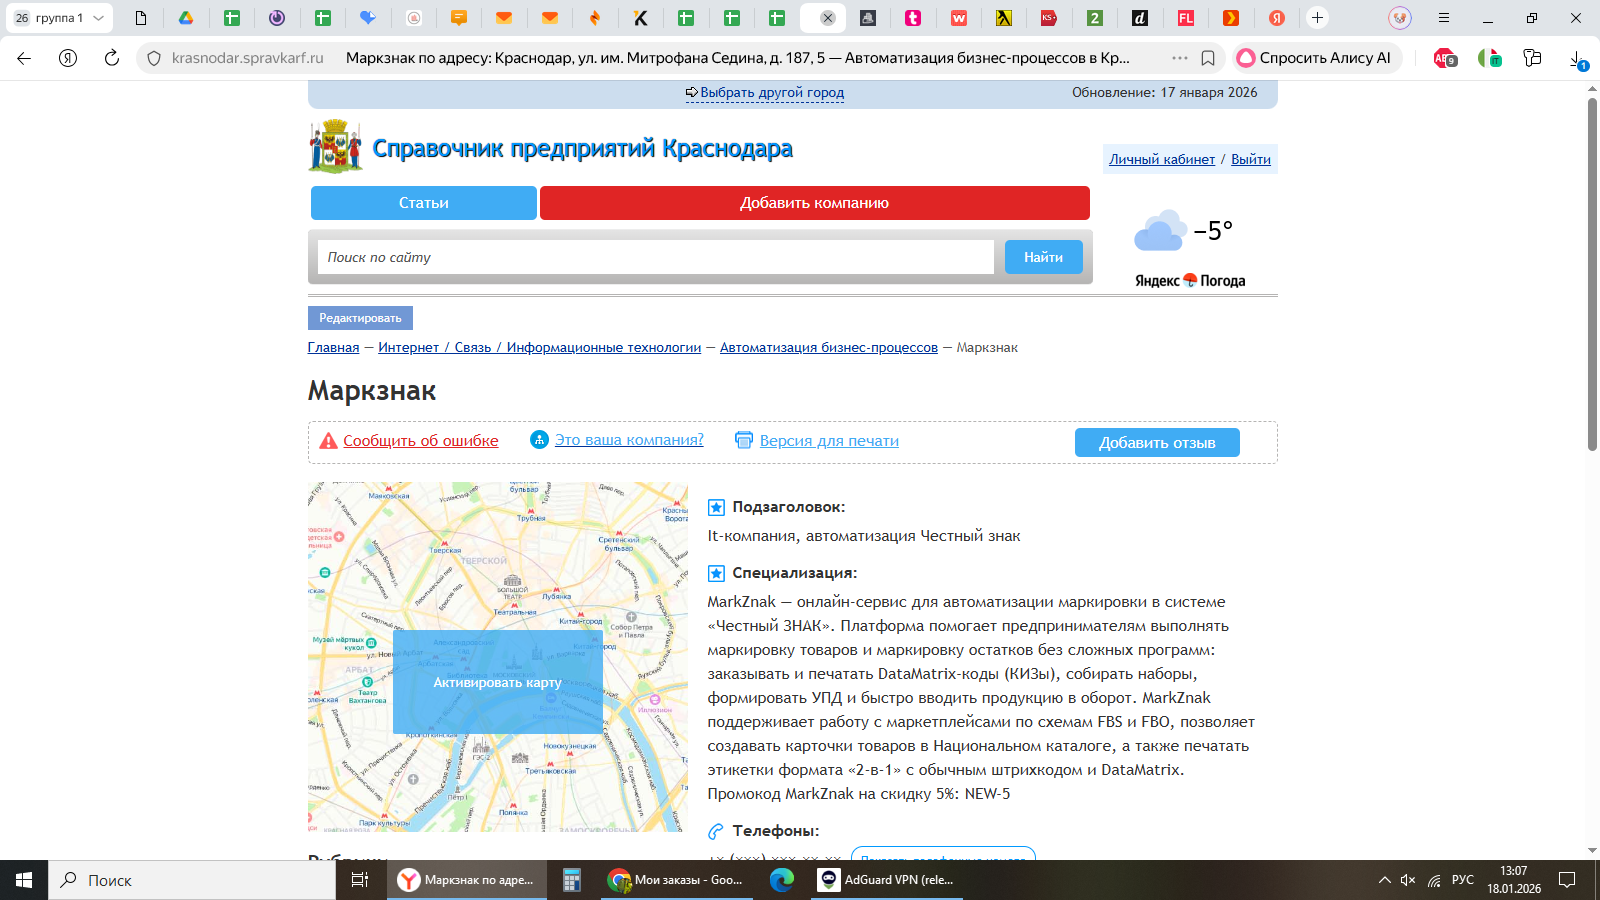The width and height of the screenshot is (1600, 900).
Task: Click the page vertical scrollbar
Action: click(x=1592, y=275)
